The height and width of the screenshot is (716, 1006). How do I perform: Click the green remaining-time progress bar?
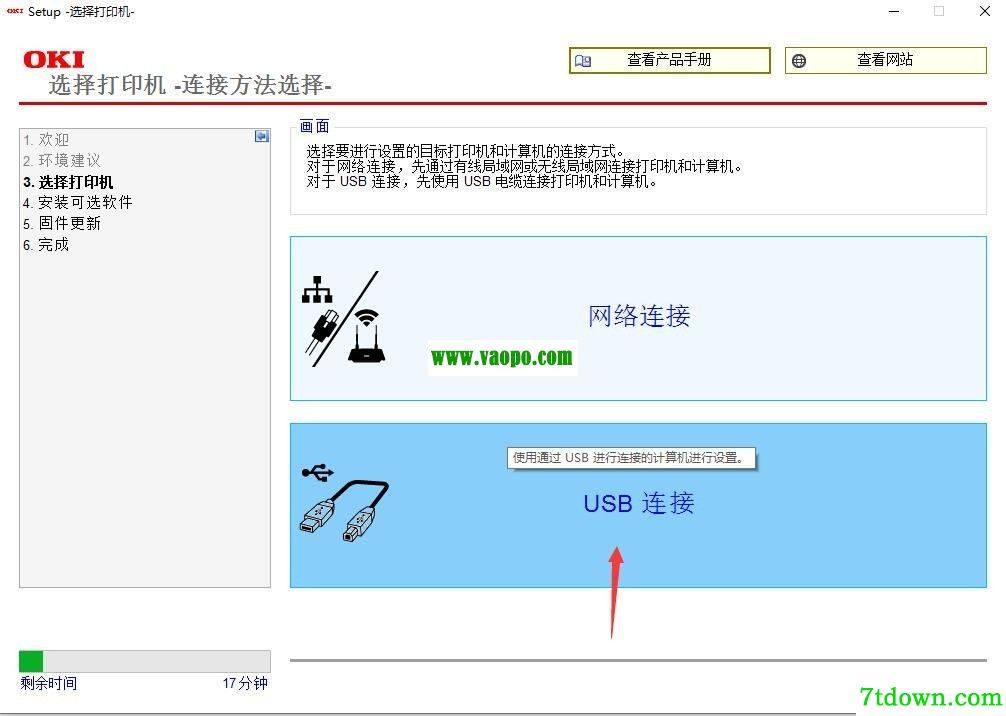tap(145, 661)
